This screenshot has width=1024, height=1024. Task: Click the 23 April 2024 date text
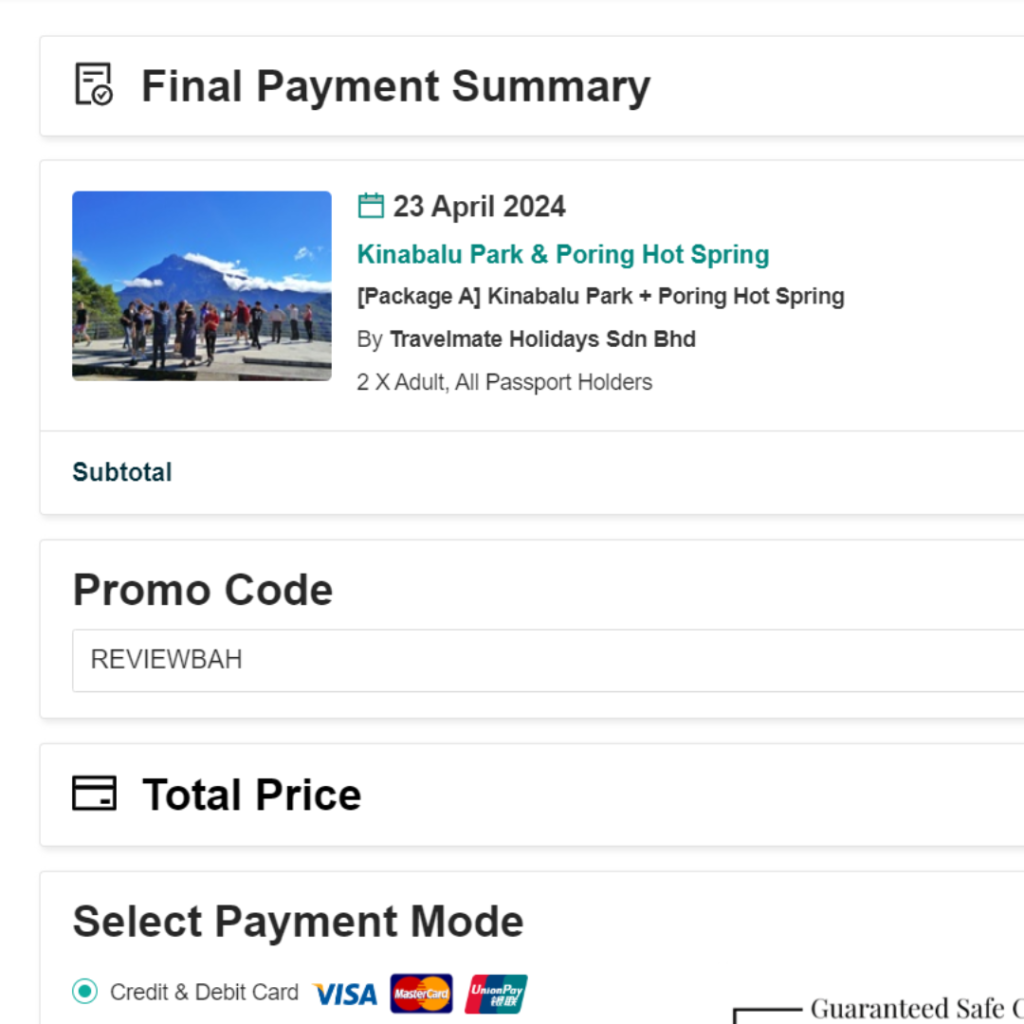pos(479,207)
